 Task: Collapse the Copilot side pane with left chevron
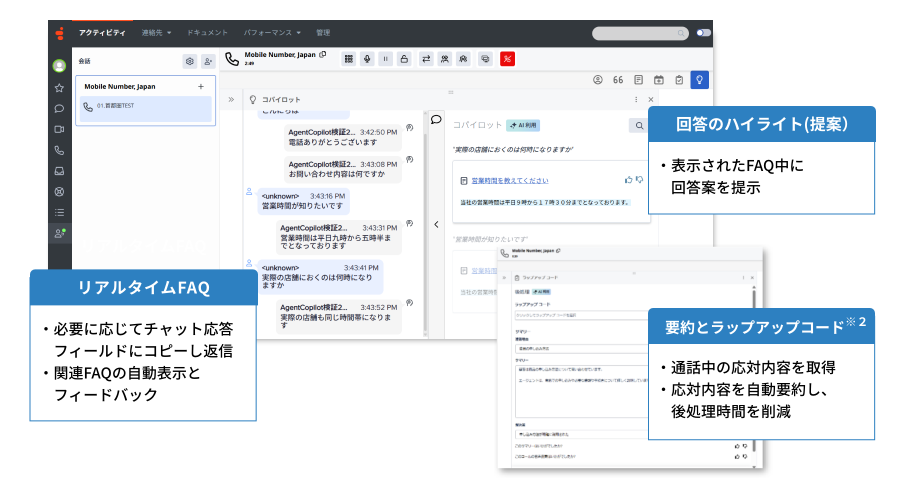[x=436, y=225]
